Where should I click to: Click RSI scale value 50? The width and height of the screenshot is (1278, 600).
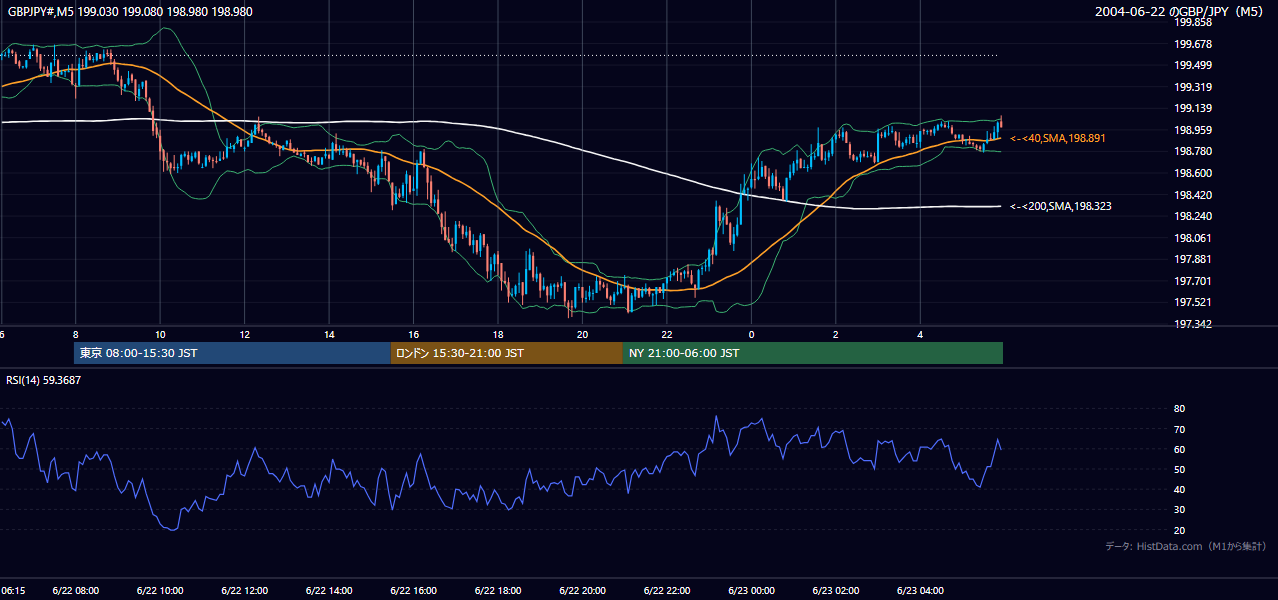(1179, 469)
